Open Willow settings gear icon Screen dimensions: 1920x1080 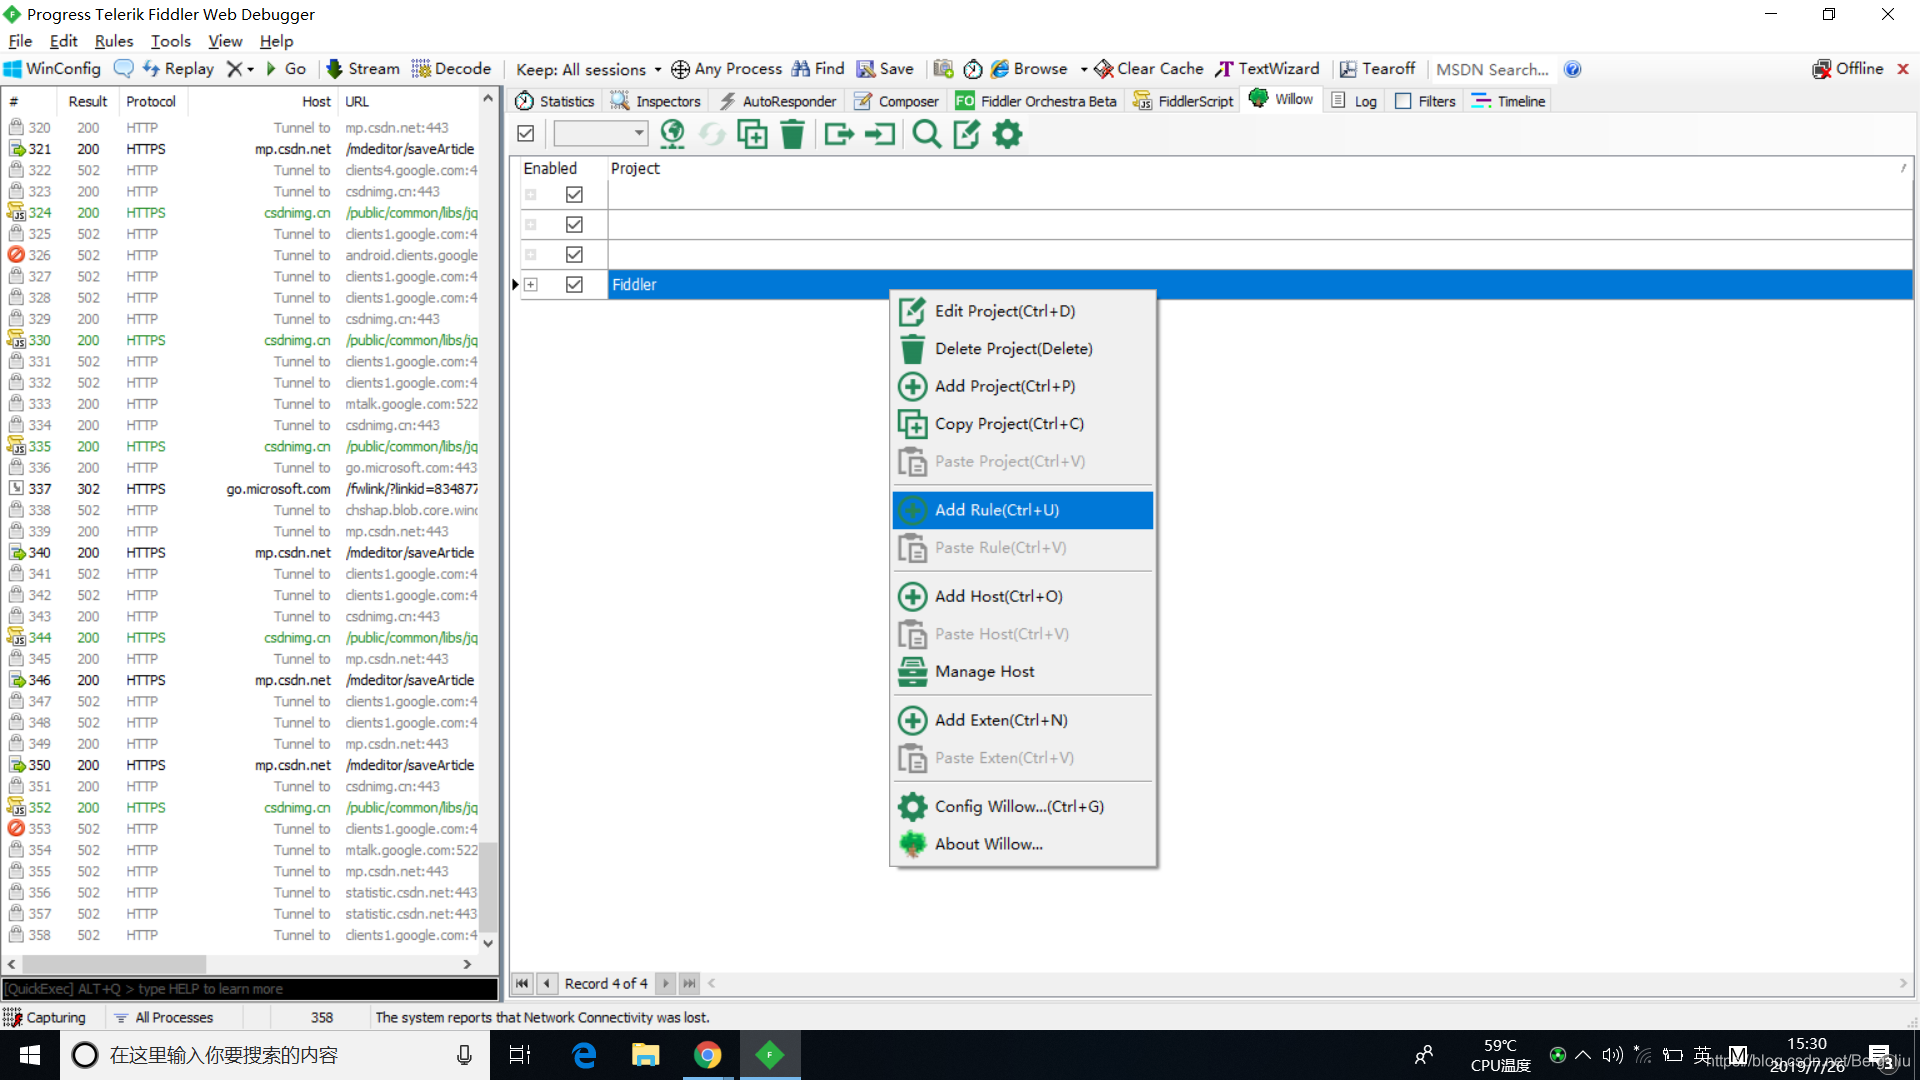pos(1007,134)
